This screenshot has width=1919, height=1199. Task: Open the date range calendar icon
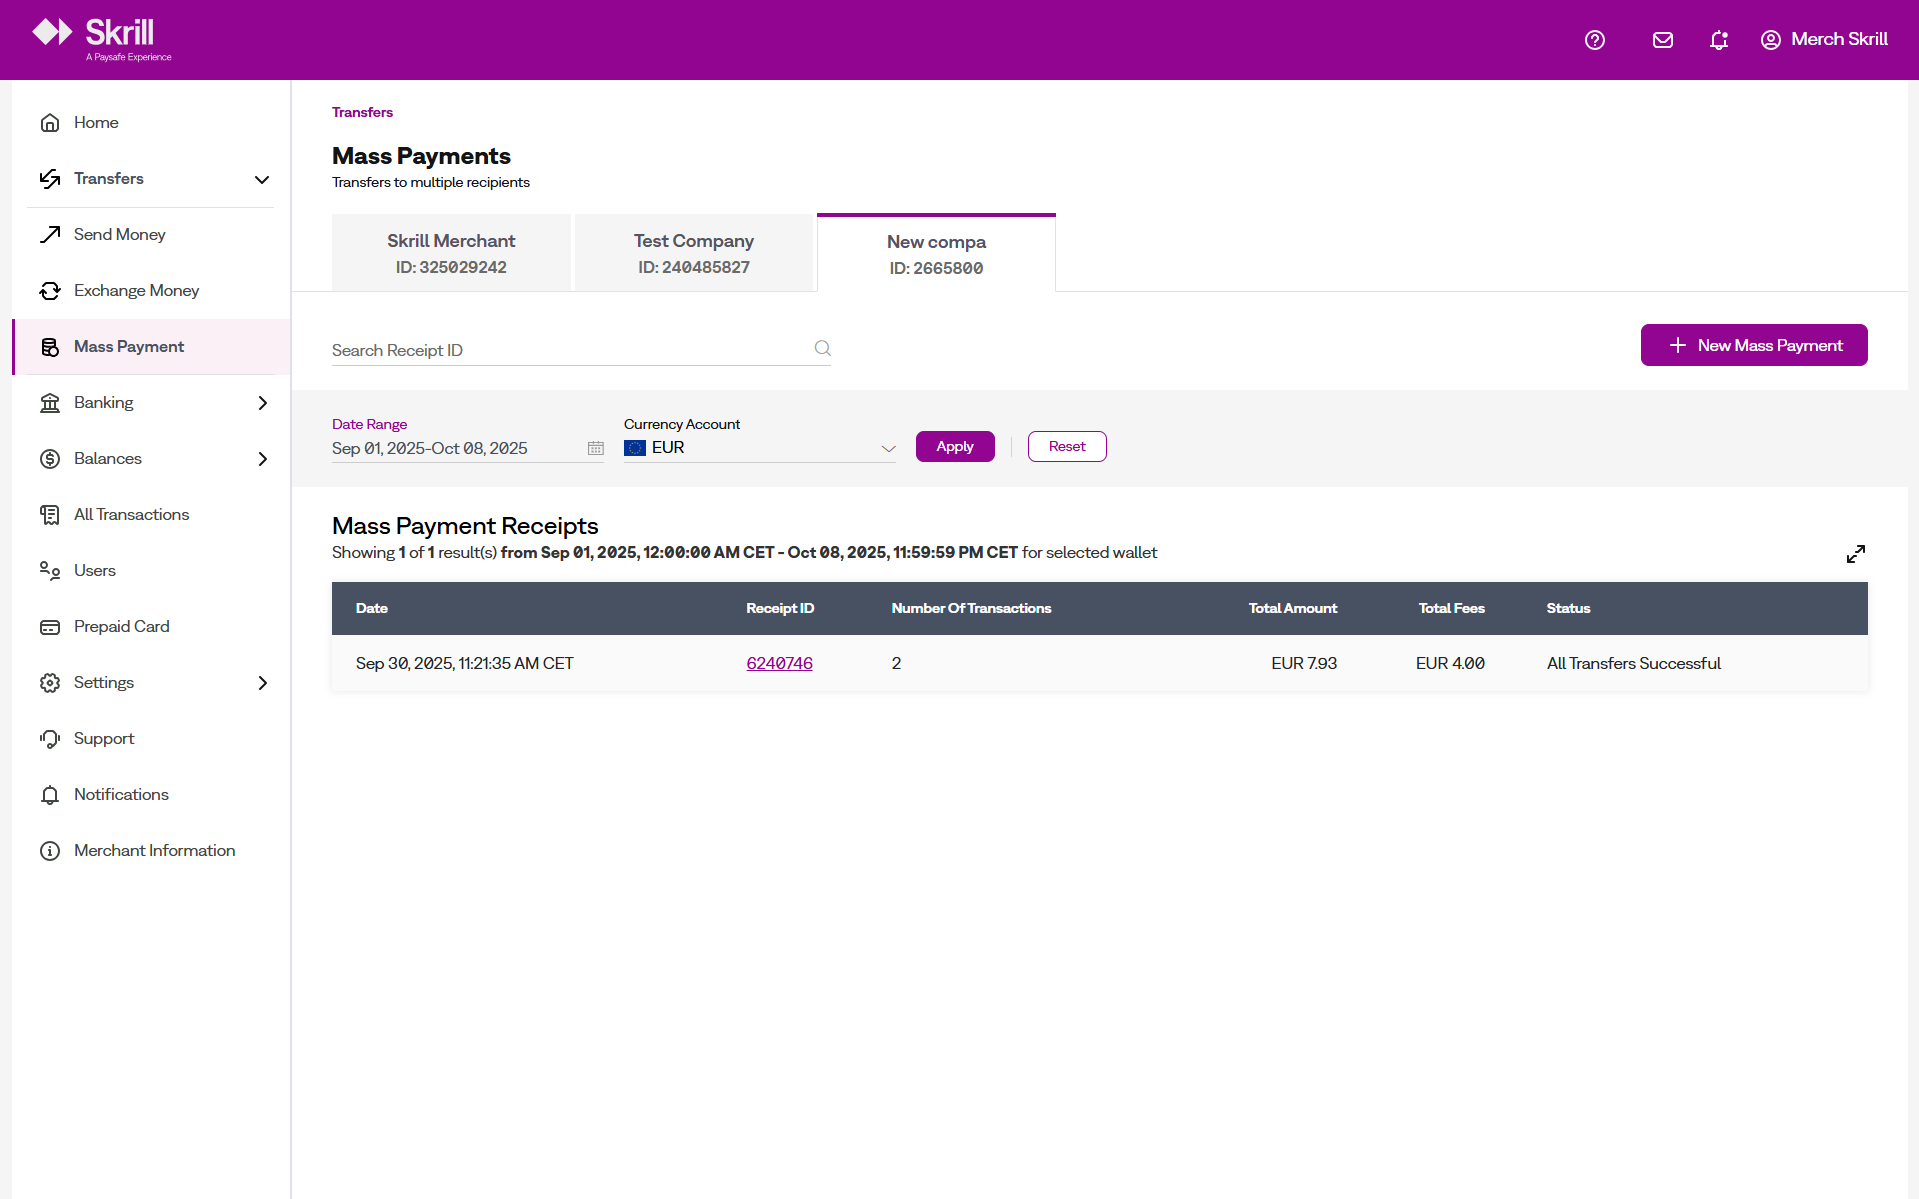pos(595,448)
